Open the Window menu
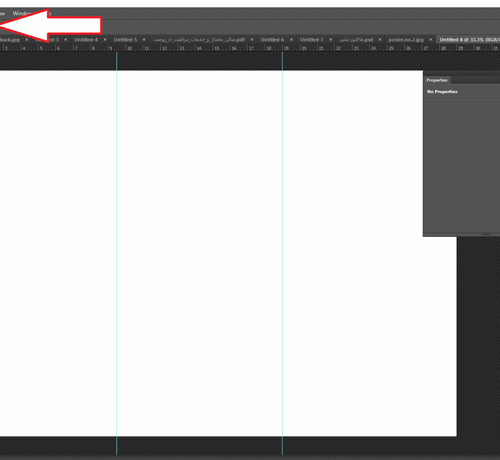 [x=22, y=13]
